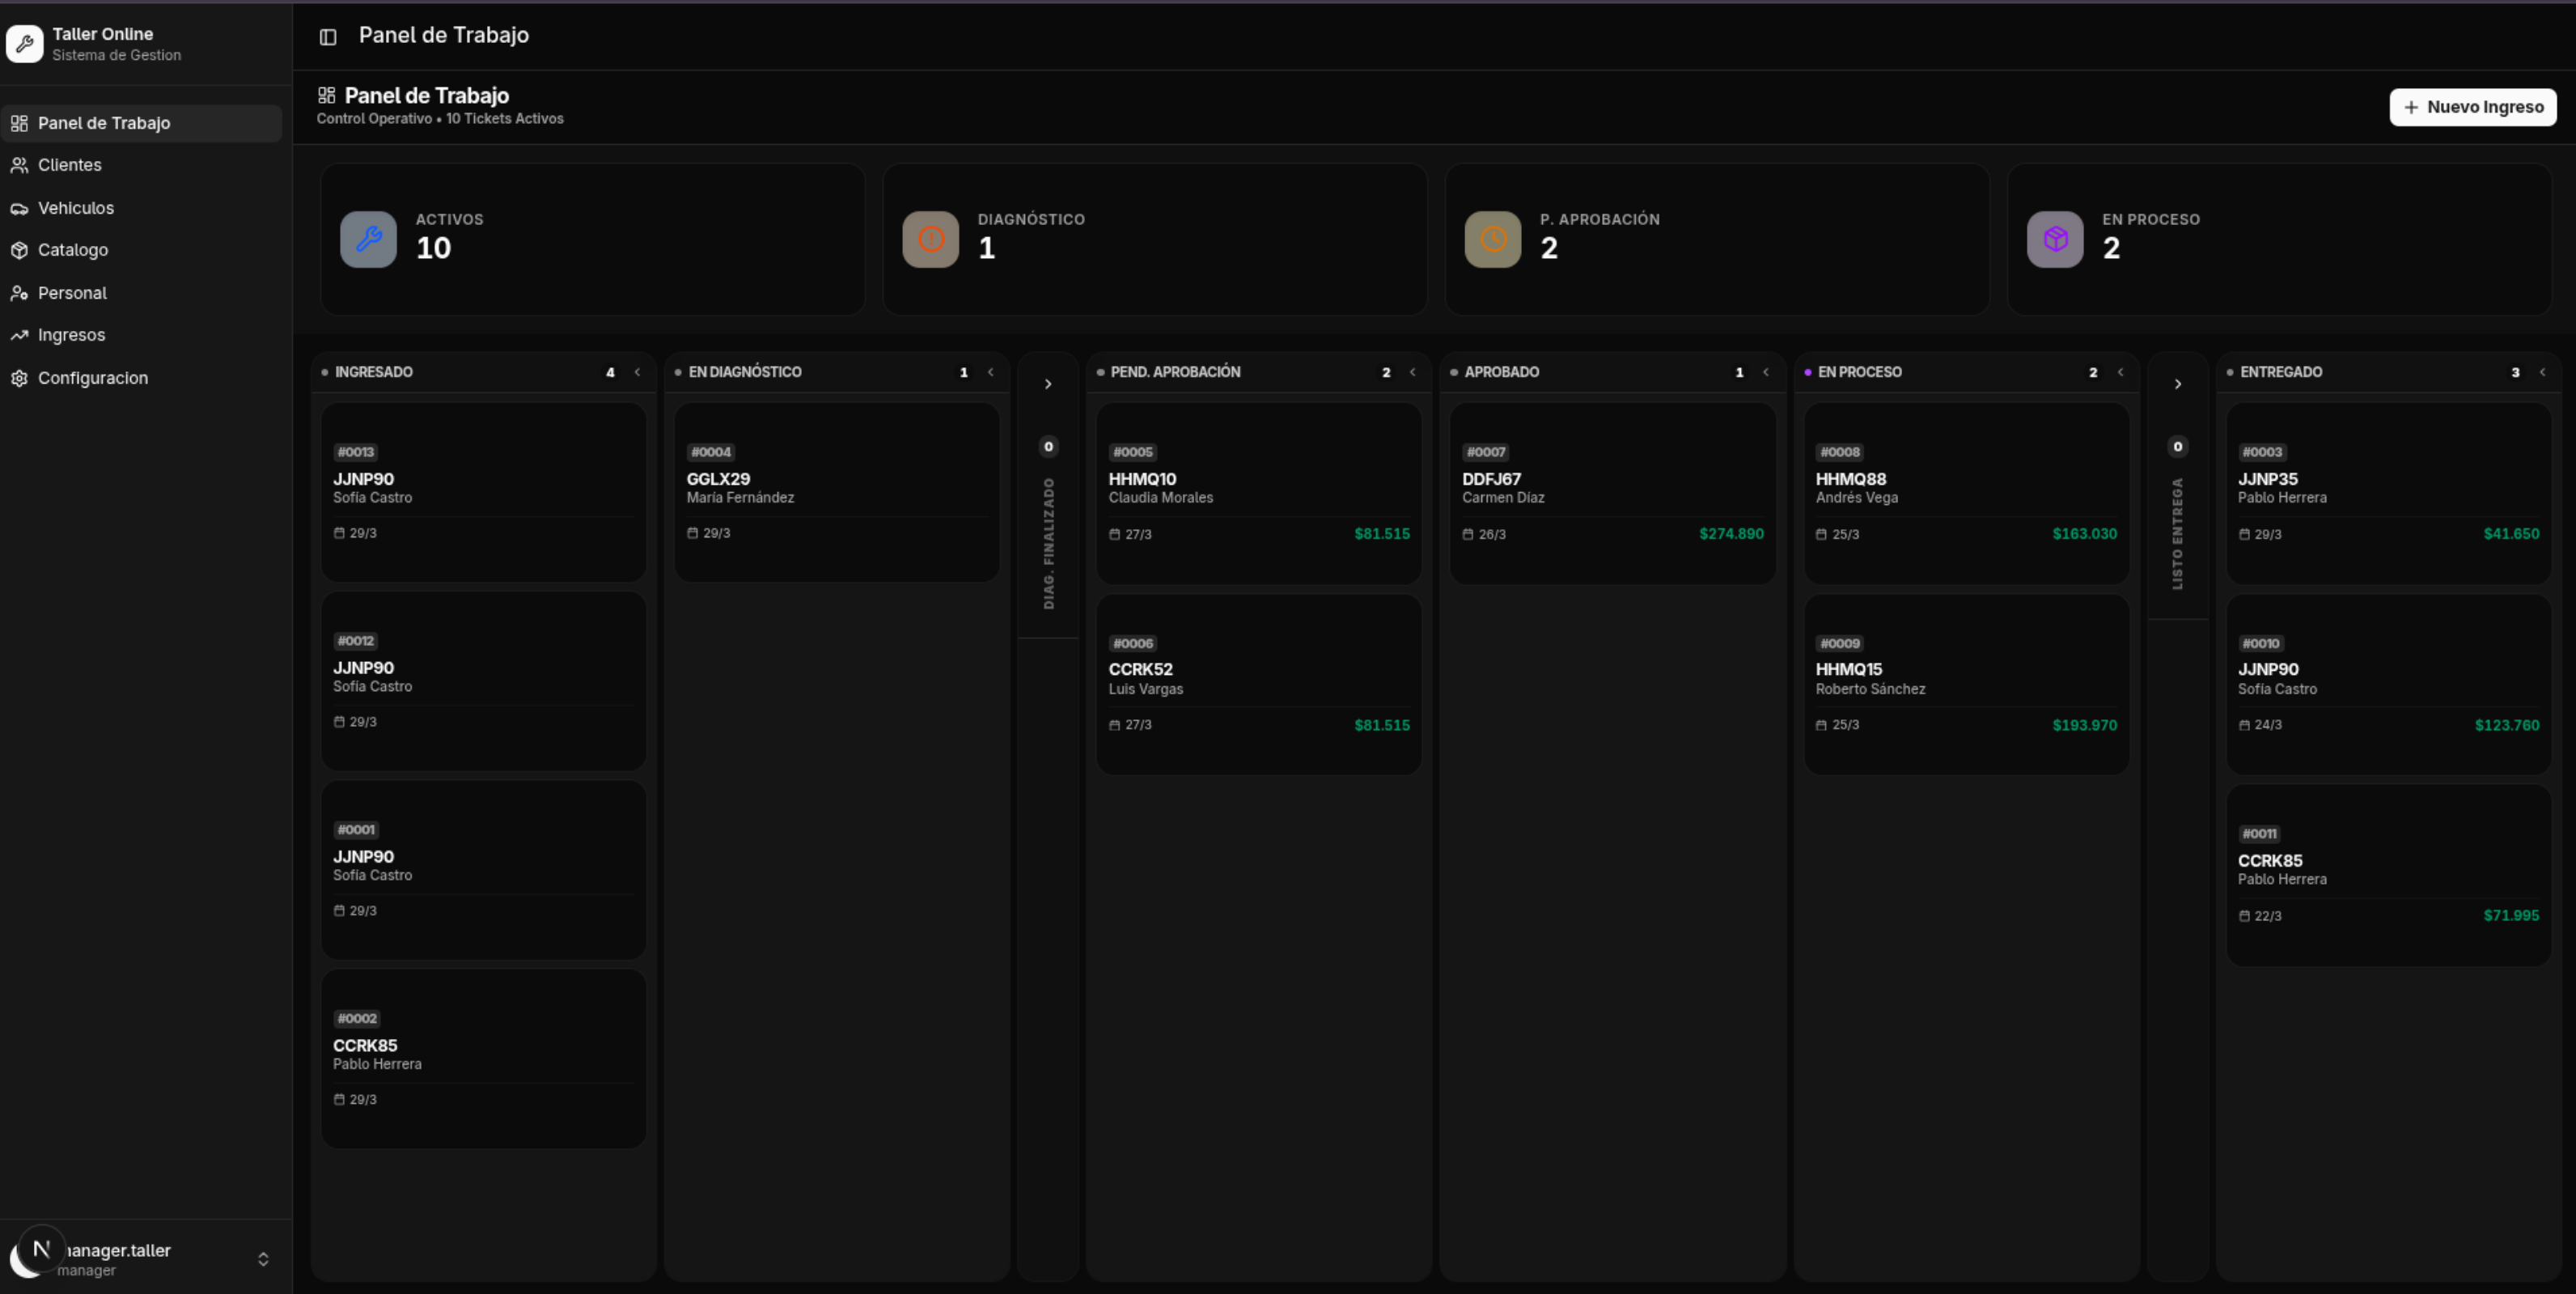Collapse the Ingresado column
Screen dimensions: 2576x1294
(637, 372)
